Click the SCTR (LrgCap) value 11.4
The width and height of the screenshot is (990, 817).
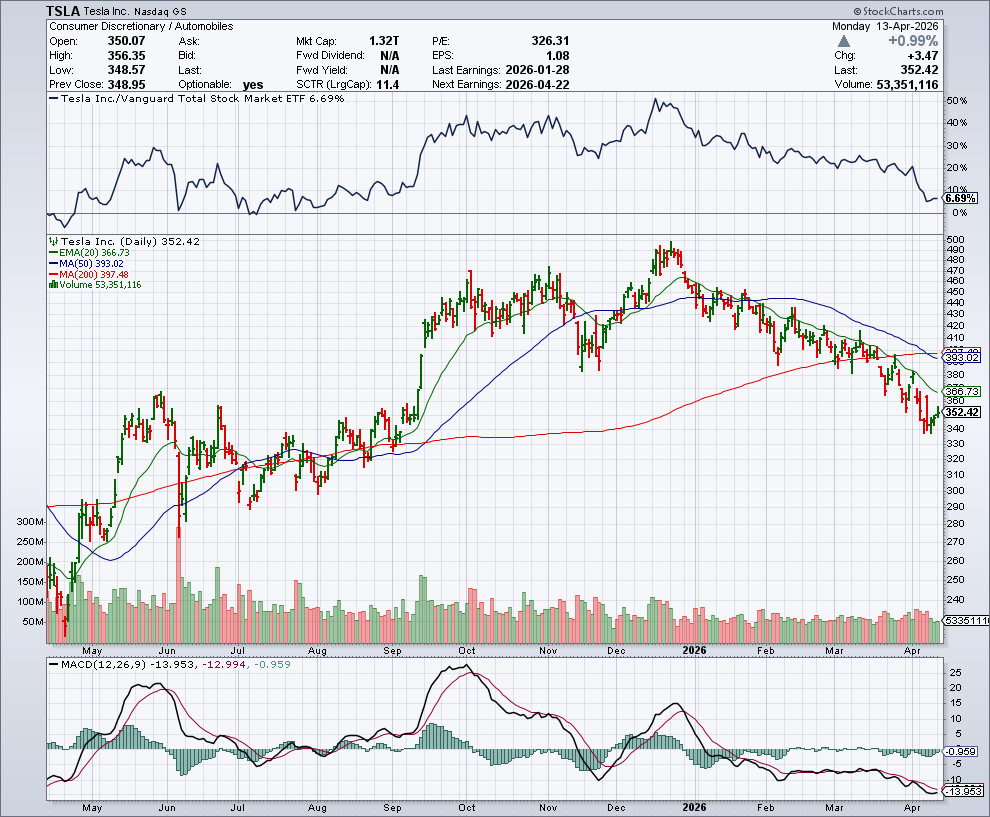point(388,84)
